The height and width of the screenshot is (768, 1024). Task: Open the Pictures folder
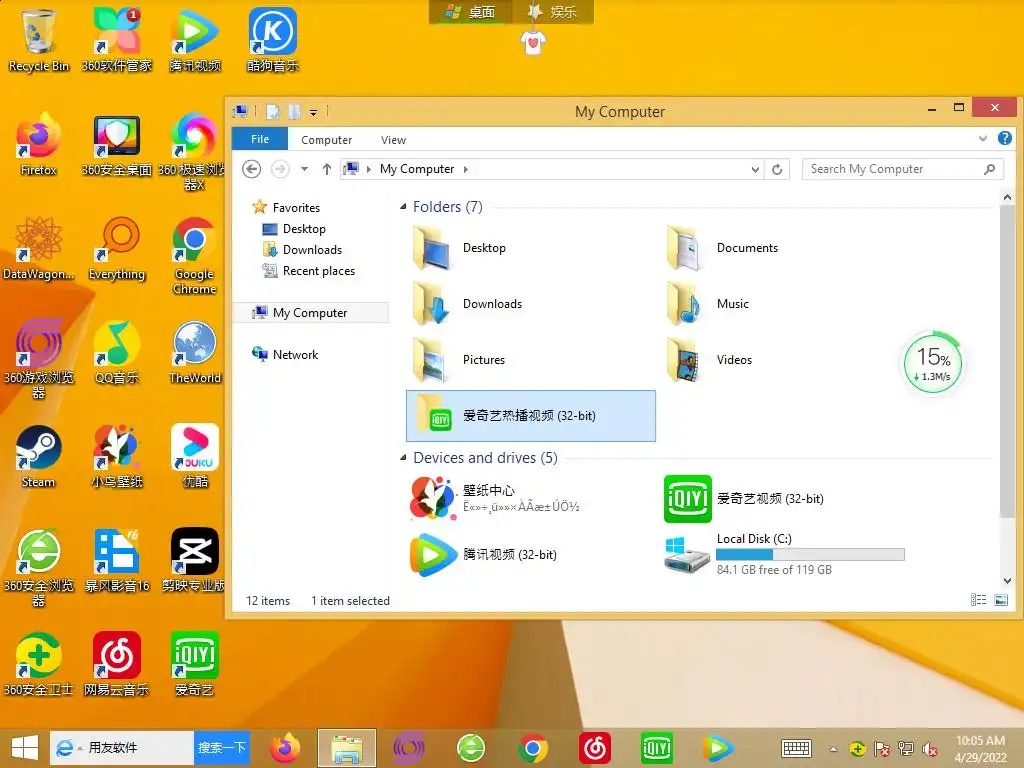pos(460,360)
